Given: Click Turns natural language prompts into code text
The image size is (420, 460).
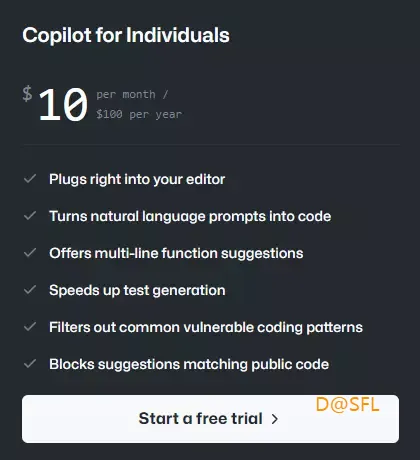Looking at the screenshot, I should click(190, 216).
